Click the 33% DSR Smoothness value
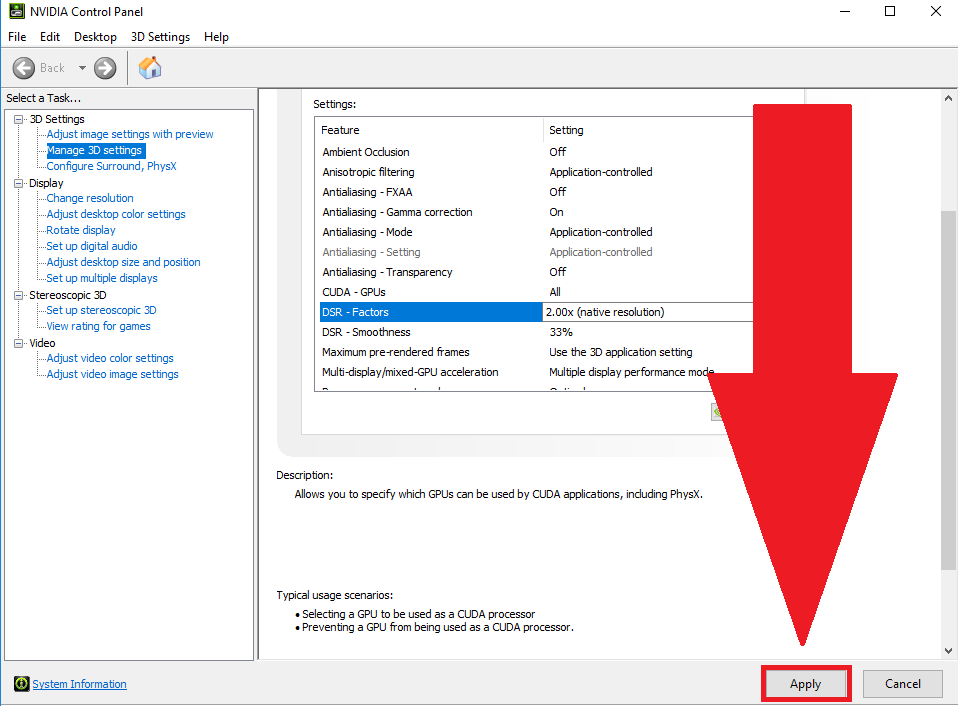This screenshot has width=958, height=706. coord(561,332)
